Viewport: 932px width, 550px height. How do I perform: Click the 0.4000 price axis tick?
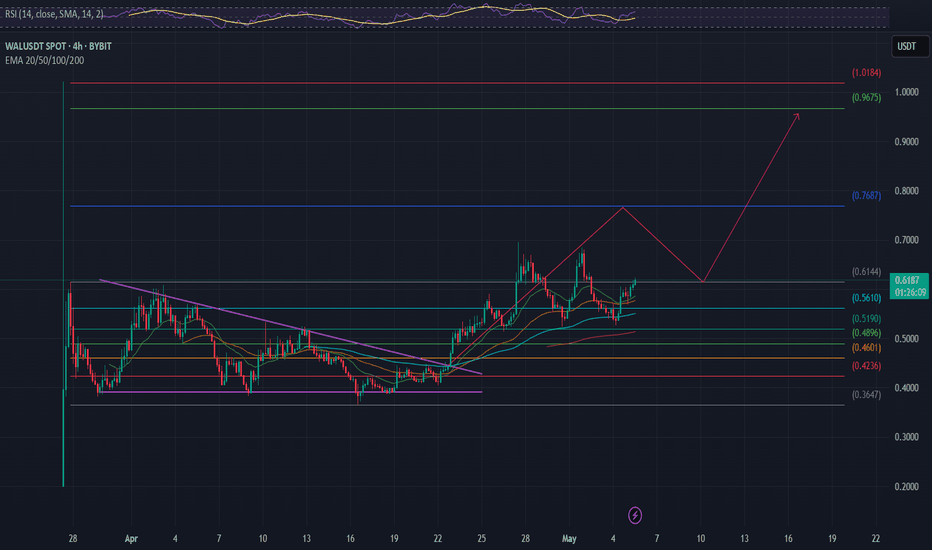906,388
